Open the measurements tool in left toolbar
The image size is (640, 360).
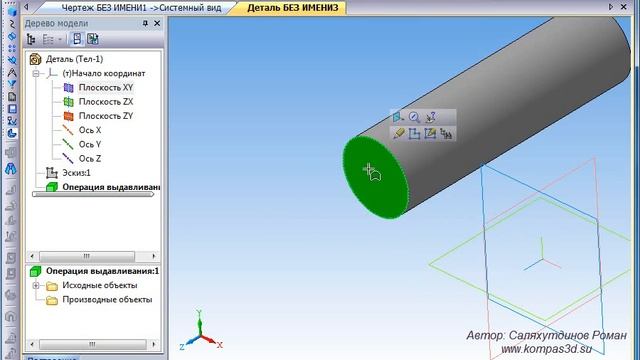pyautogui.click(x=11, y=121)
